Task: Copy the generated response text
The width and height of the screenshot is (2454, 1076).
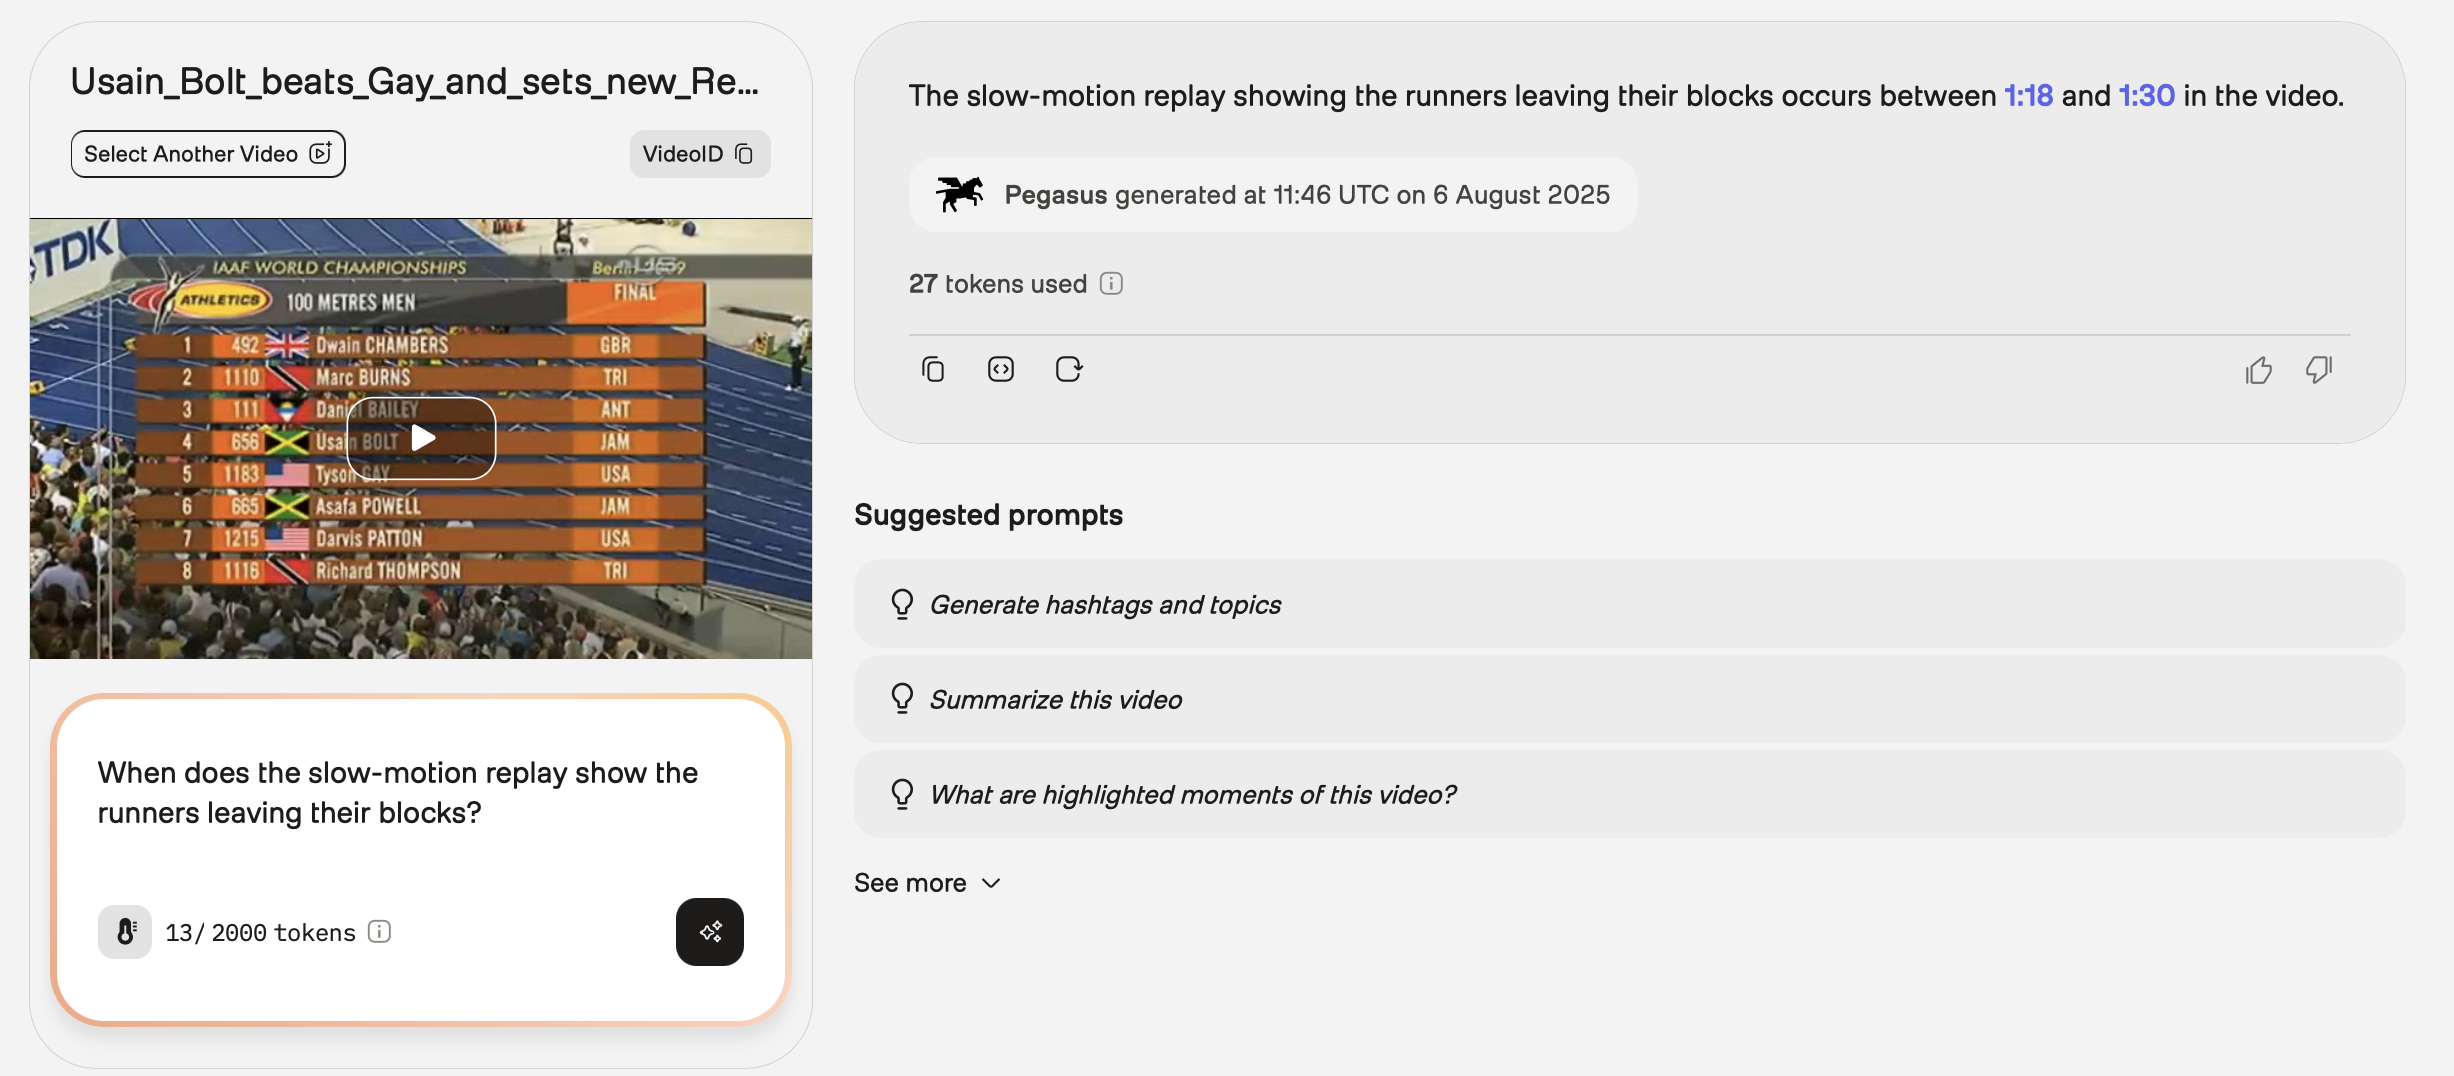Action: click(x=932, y=370)
